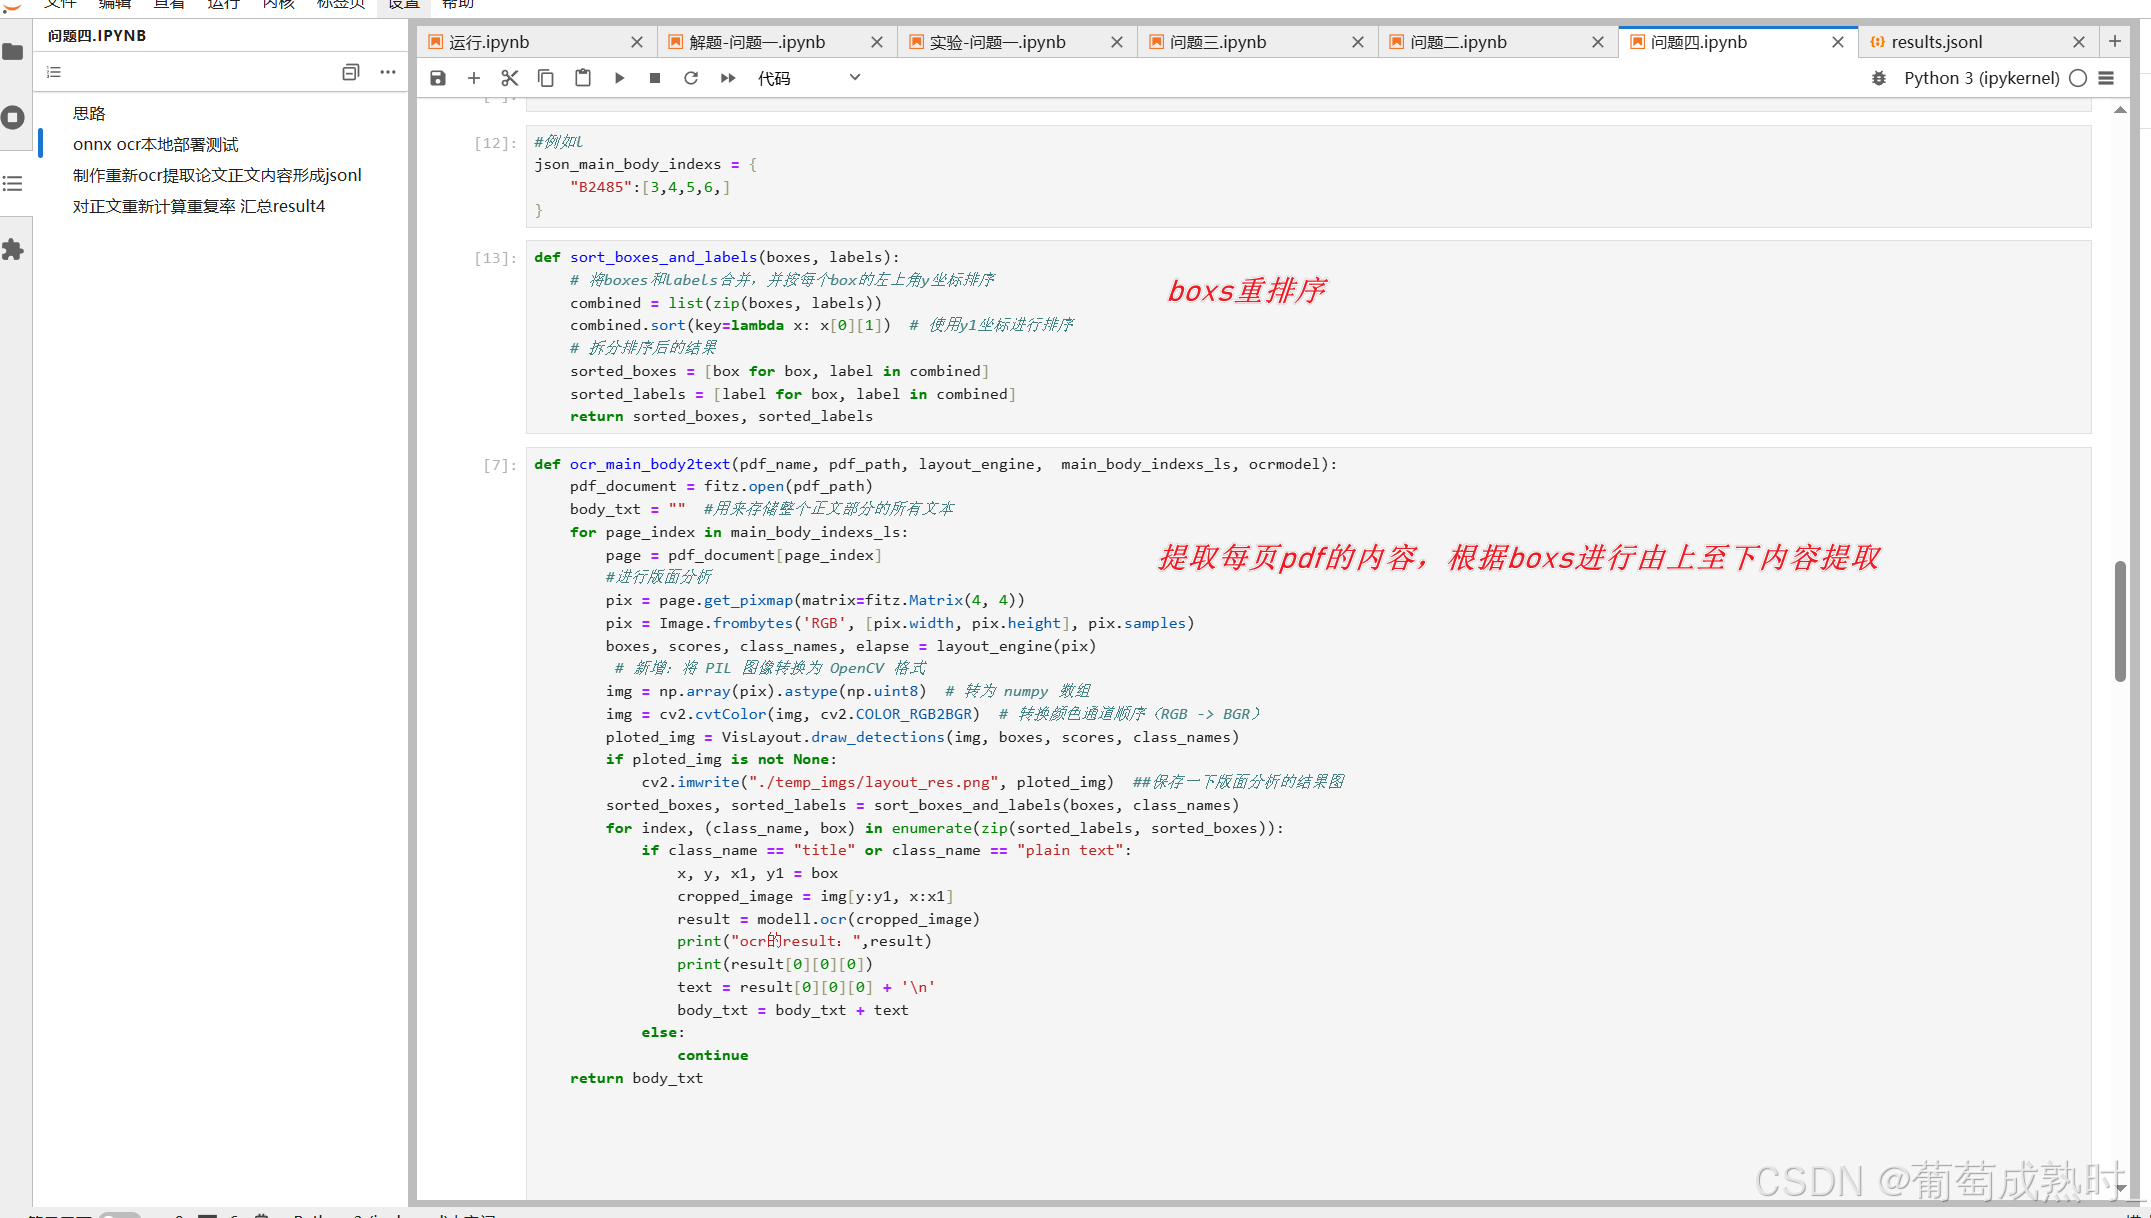The height and width of the screenshot is (1218, 2151).
Task: Open the extension manager puzzle icon
Action: click(13, 250)
